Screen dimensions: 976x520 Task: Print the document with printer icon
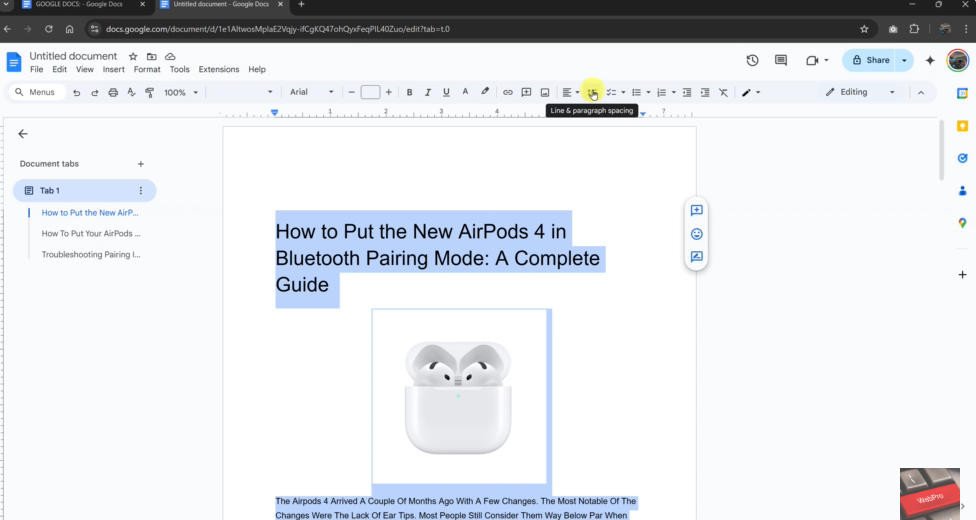coord(113,92)
